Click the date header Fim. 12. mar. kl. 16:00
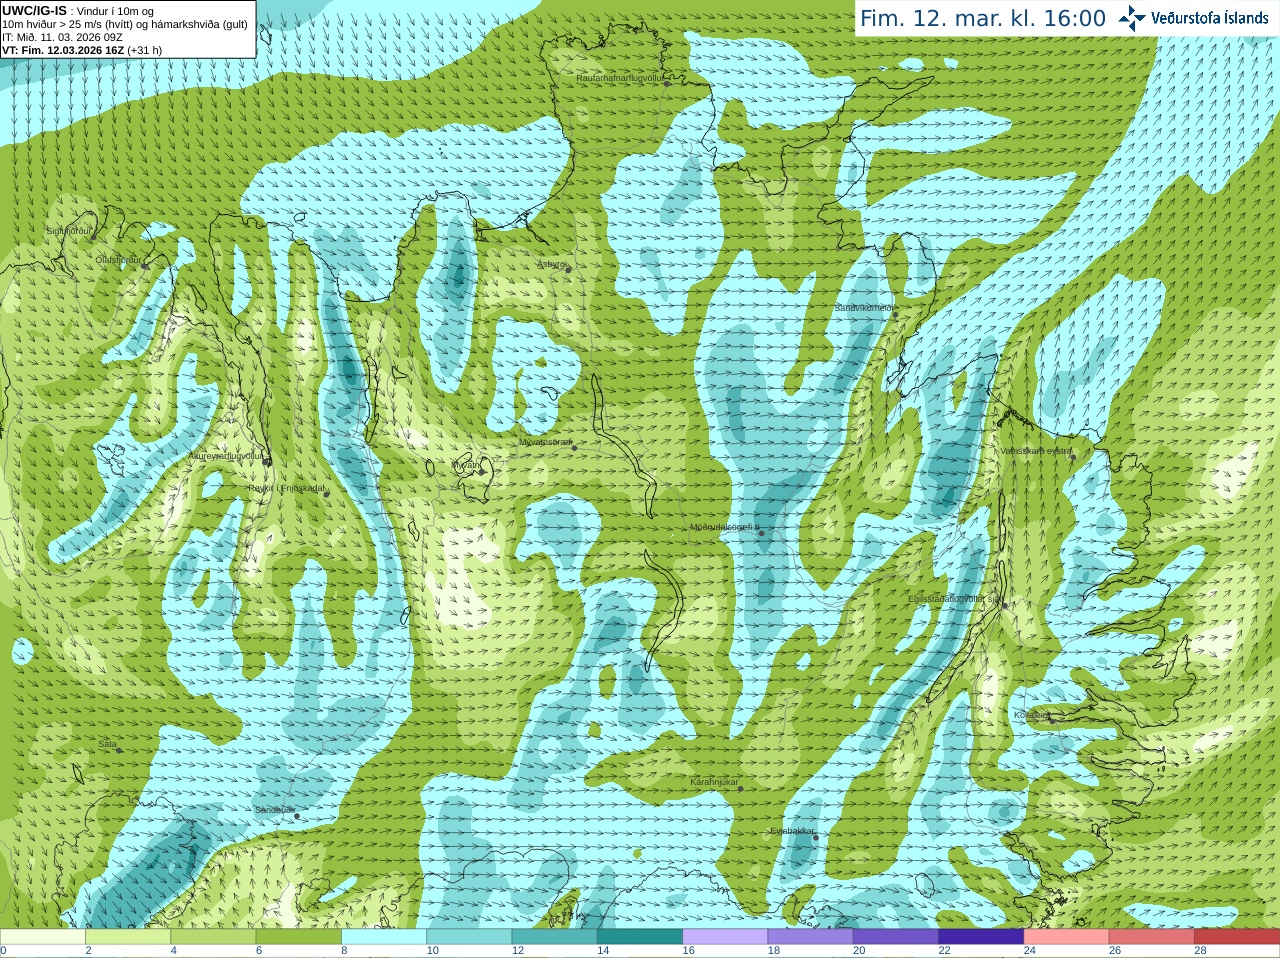 point(983,18)
